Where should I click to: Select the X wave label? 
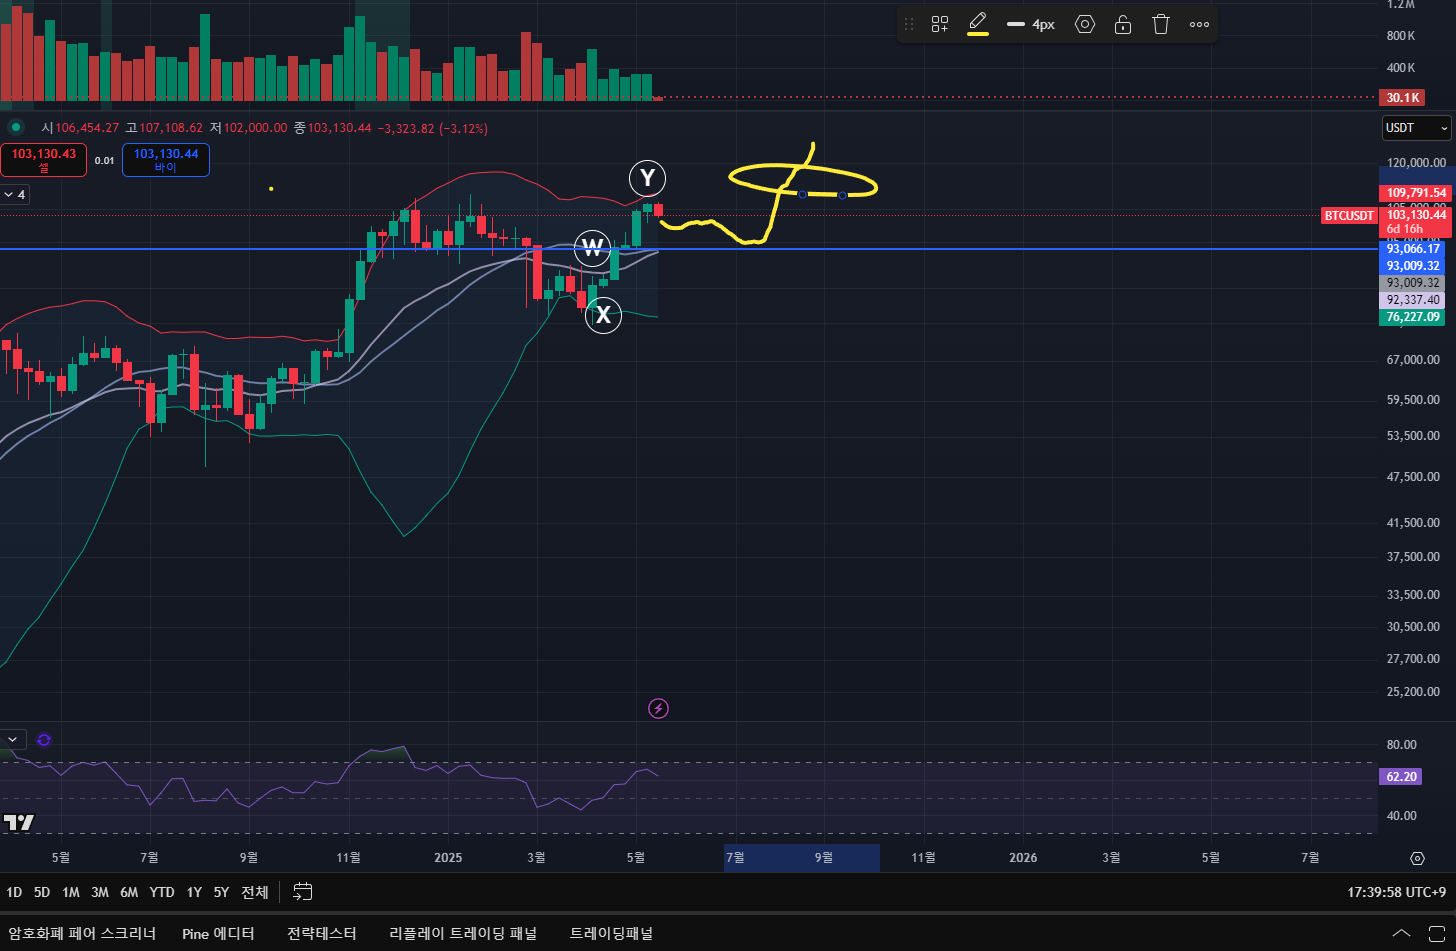[603, 315]
